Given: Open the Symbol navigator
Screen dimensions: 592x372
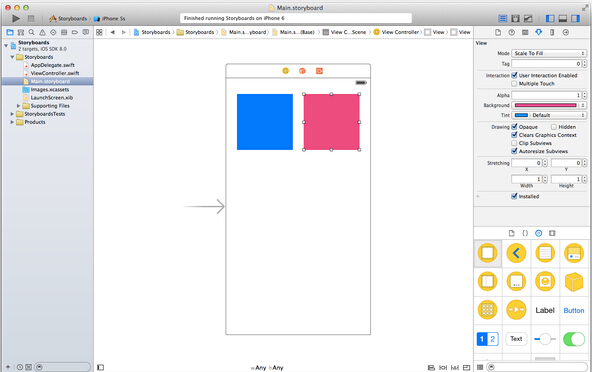Looking at the screenshot, I should [x=21, y=32].
